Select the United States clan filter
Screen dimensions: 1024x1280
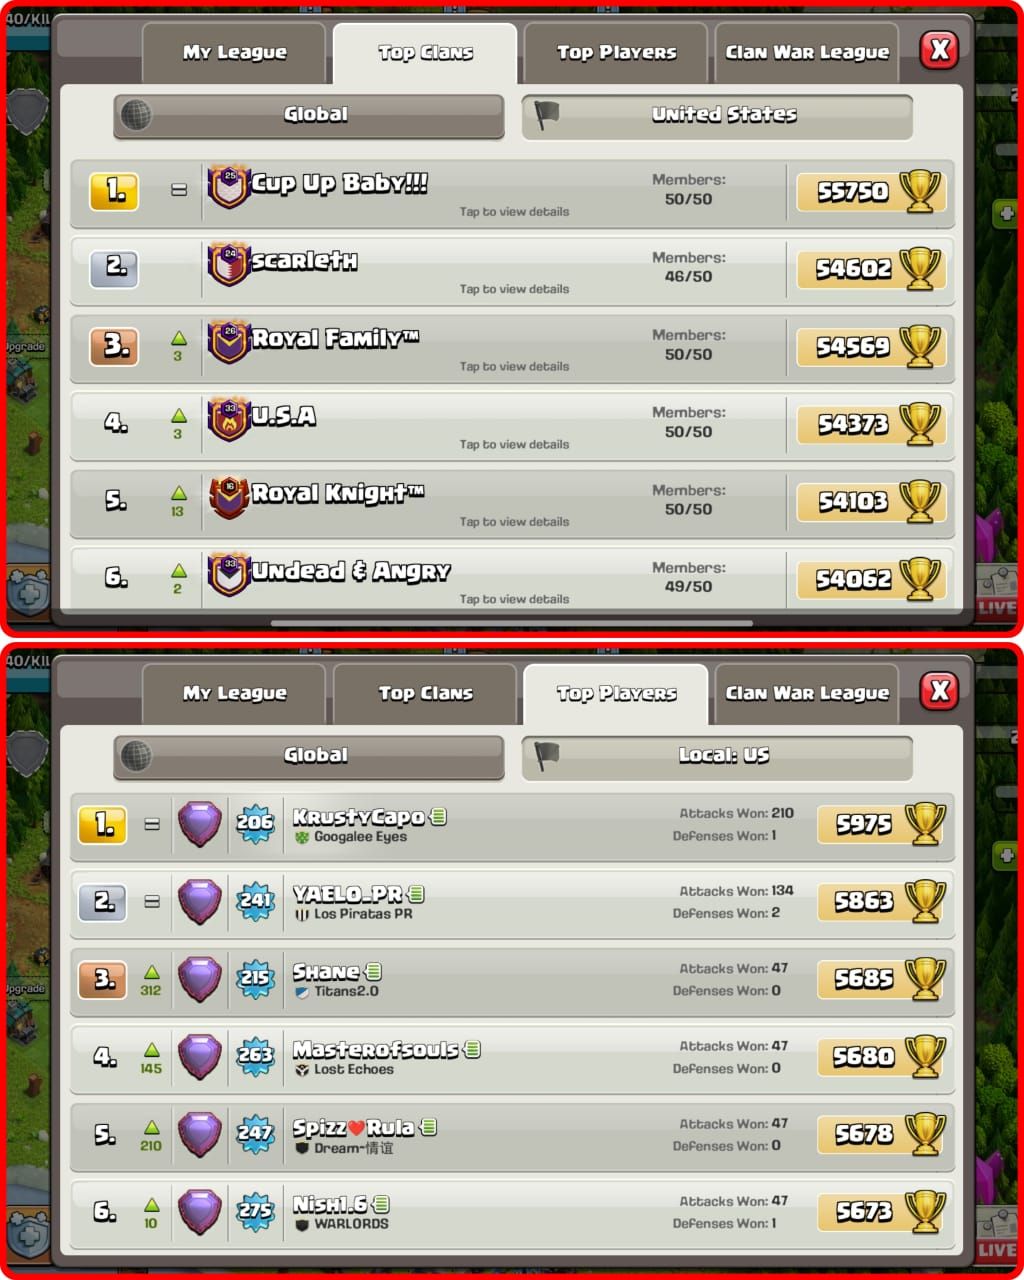(x=717, y=115)
